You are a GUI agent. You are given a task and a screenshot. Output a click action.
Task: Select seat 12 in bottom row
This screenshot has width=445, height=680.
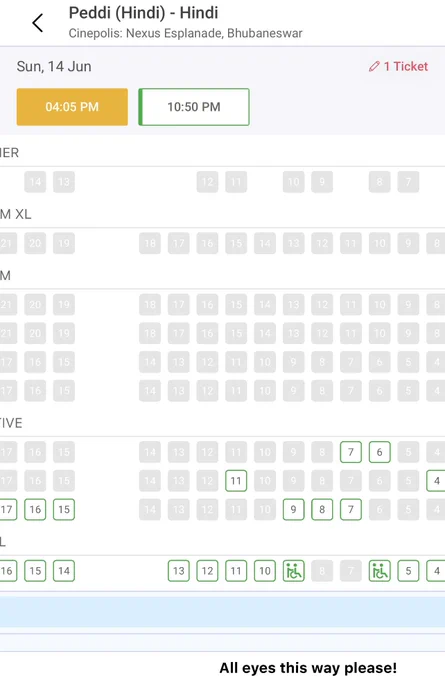tap(207, 571)
